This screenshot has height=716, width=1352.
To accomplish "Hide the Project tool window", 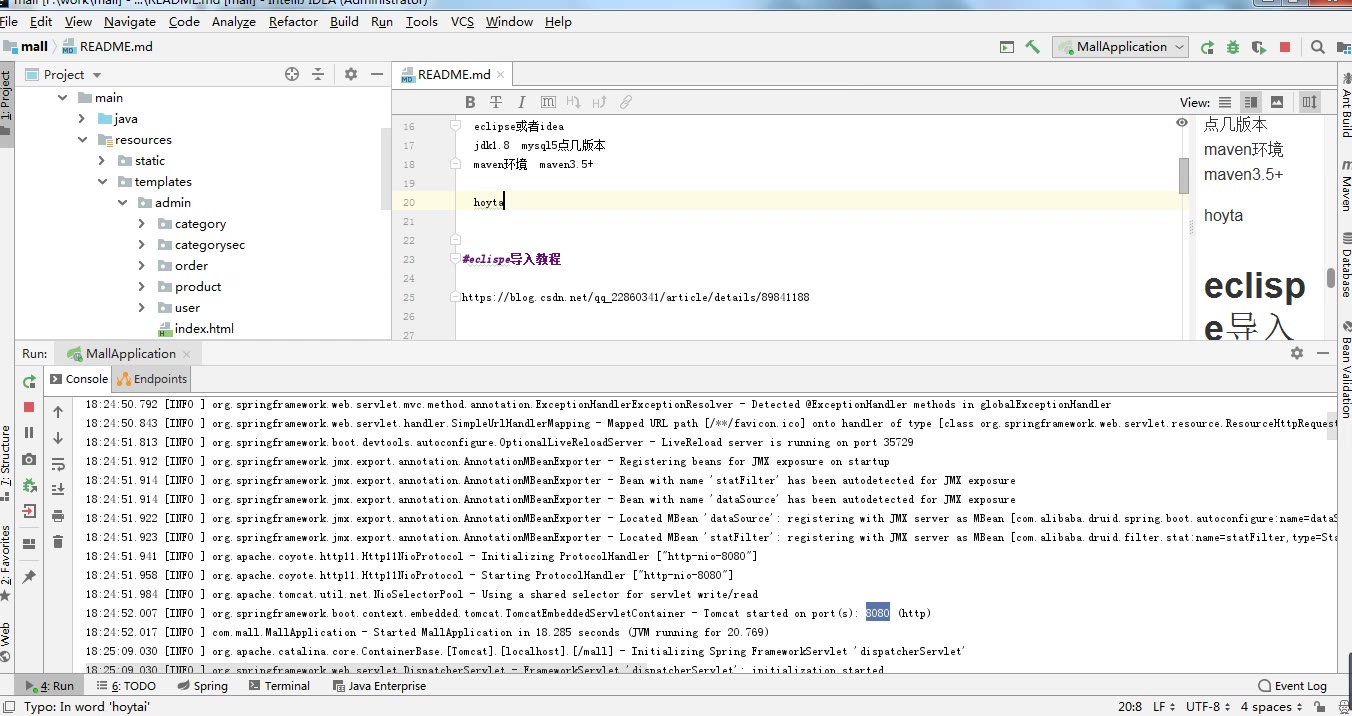I will click(377, 74).
